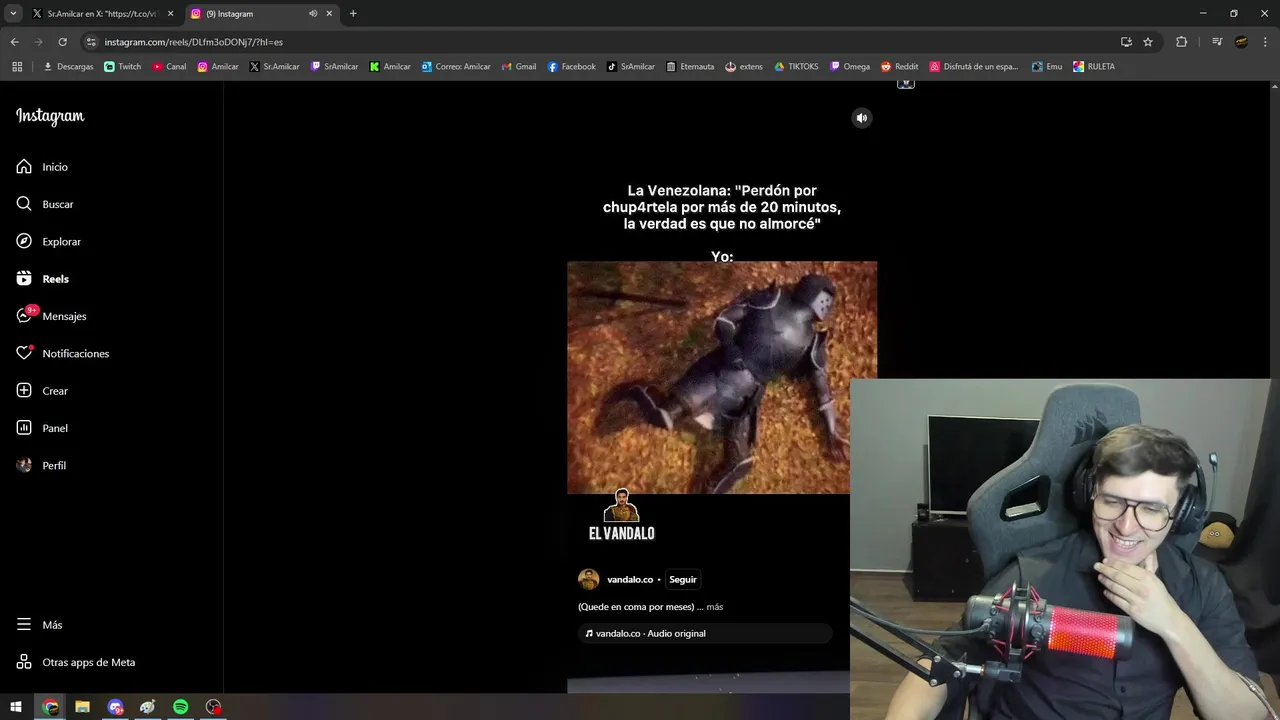Open SrAmilcar TikTok bookmark

[631, 67]
